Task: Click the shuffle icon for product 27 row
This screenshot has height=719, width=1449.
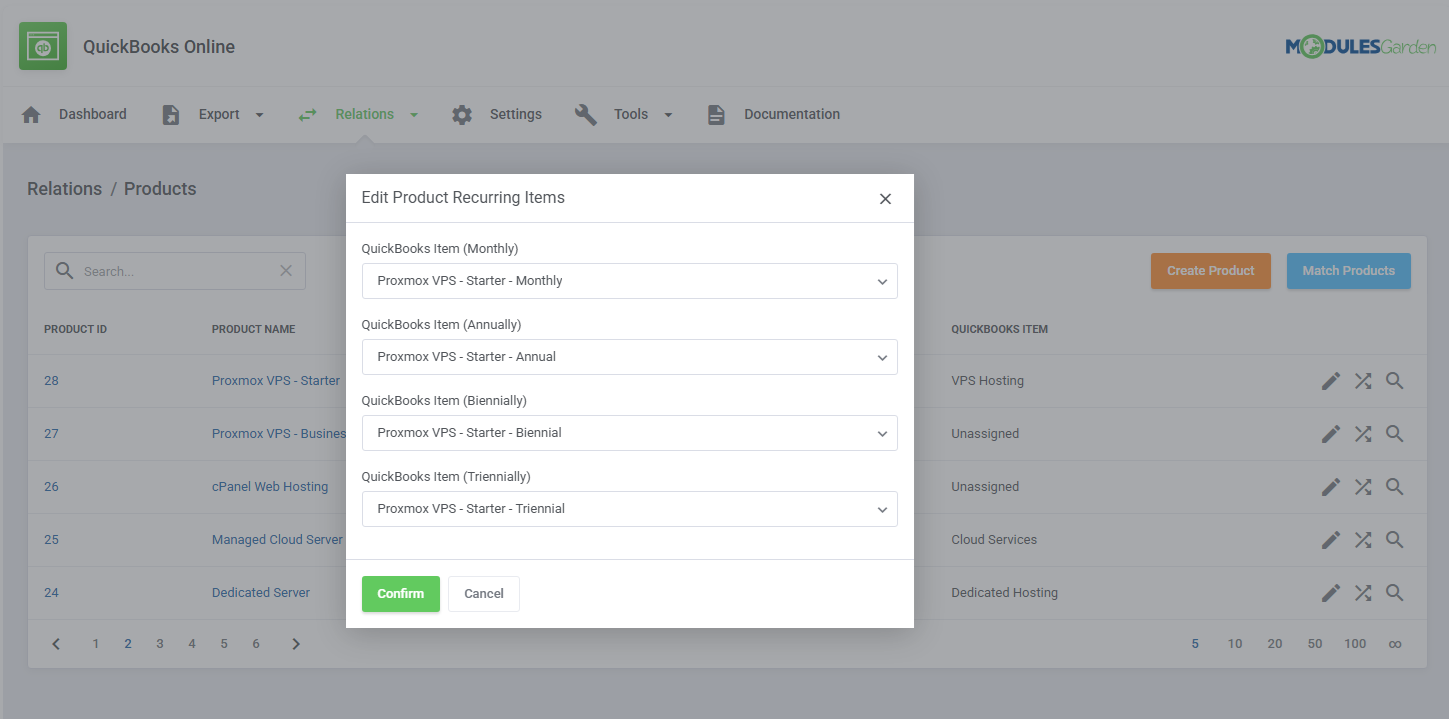Action: [1363, 434]
